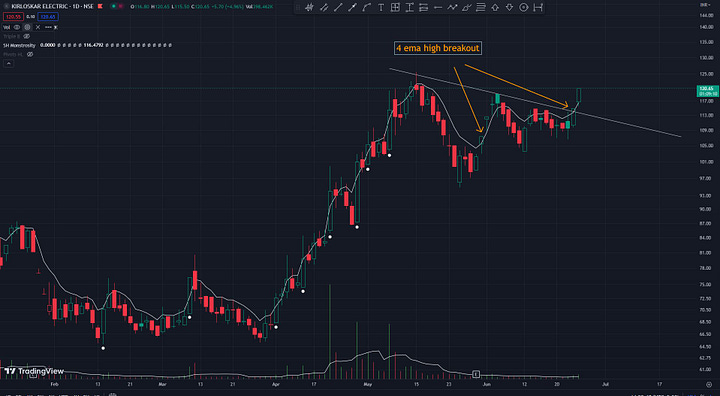
Task: Select the circle shape tool
Action: point(523,7)
